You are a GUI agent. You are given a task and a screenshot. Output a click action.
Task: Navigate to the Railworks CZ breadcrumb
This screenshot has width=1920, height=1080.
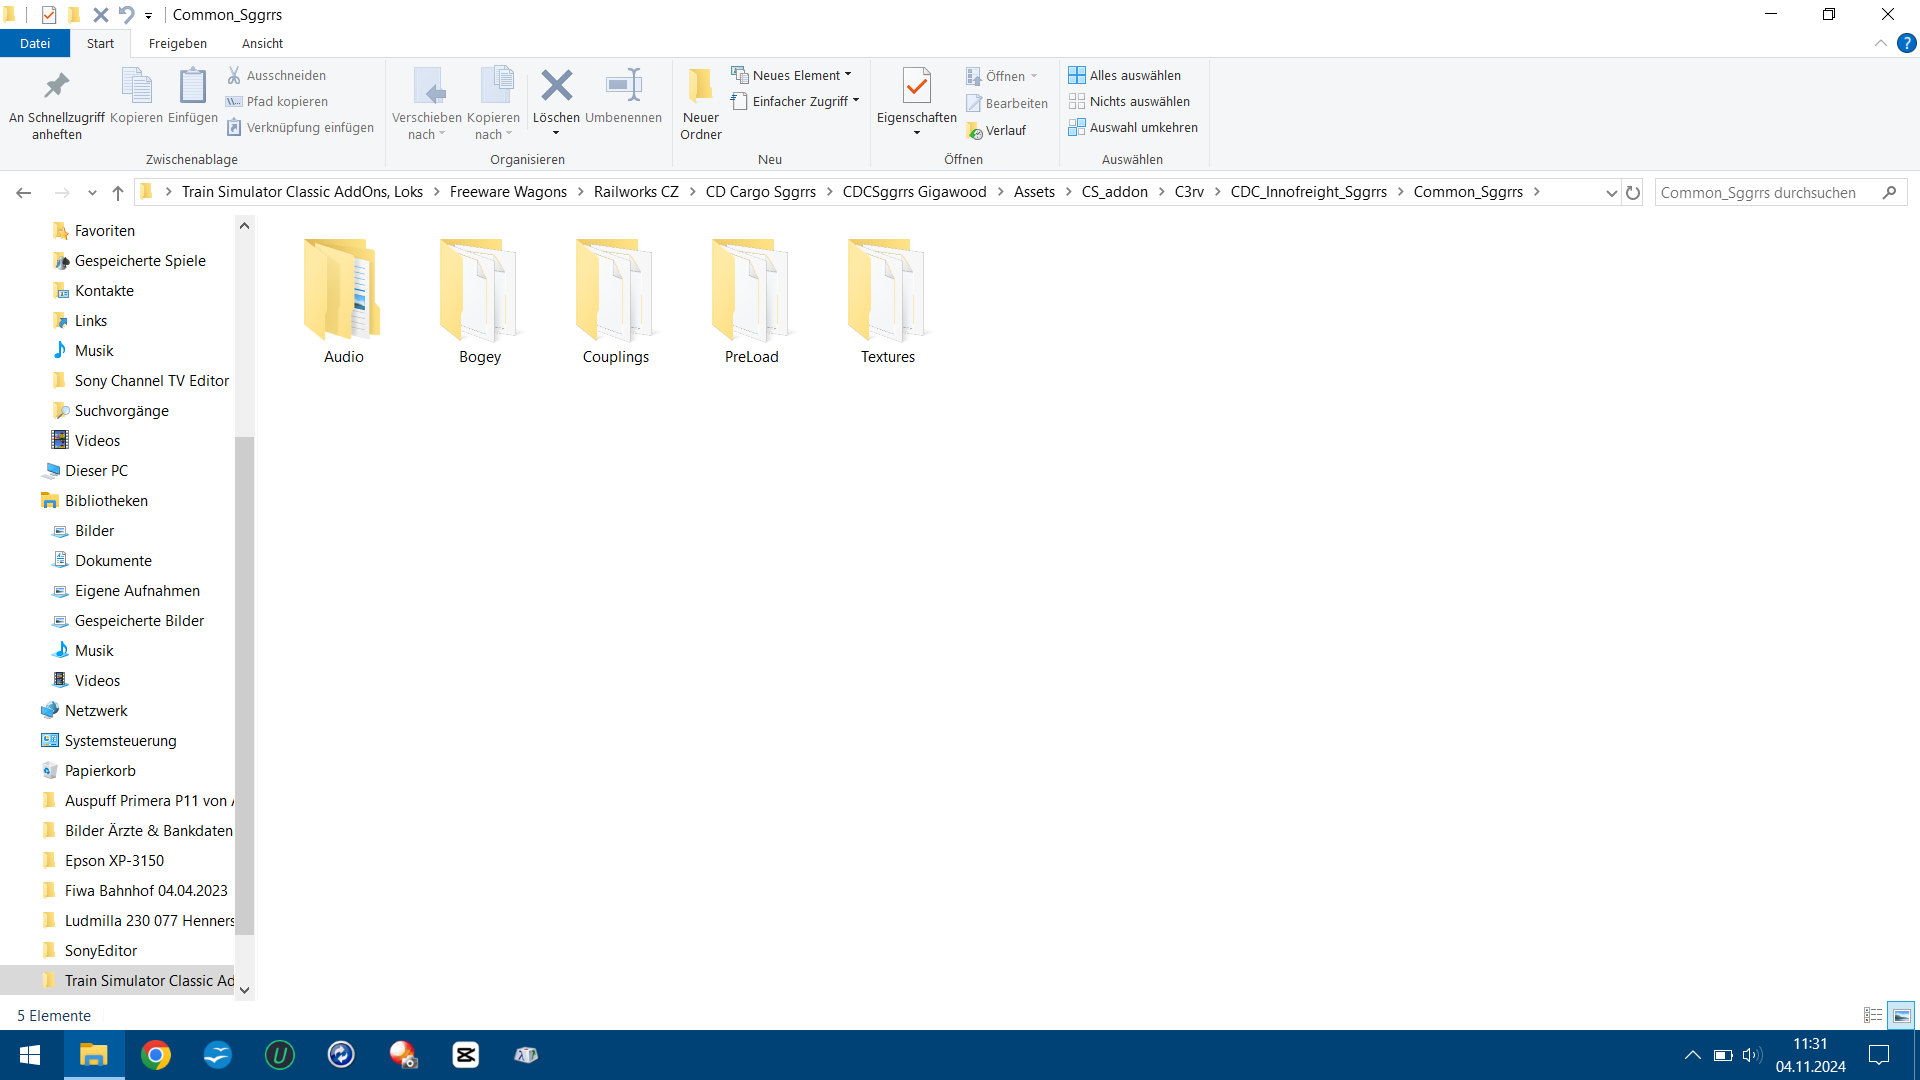pyautogui.click(x=636, y=192)
